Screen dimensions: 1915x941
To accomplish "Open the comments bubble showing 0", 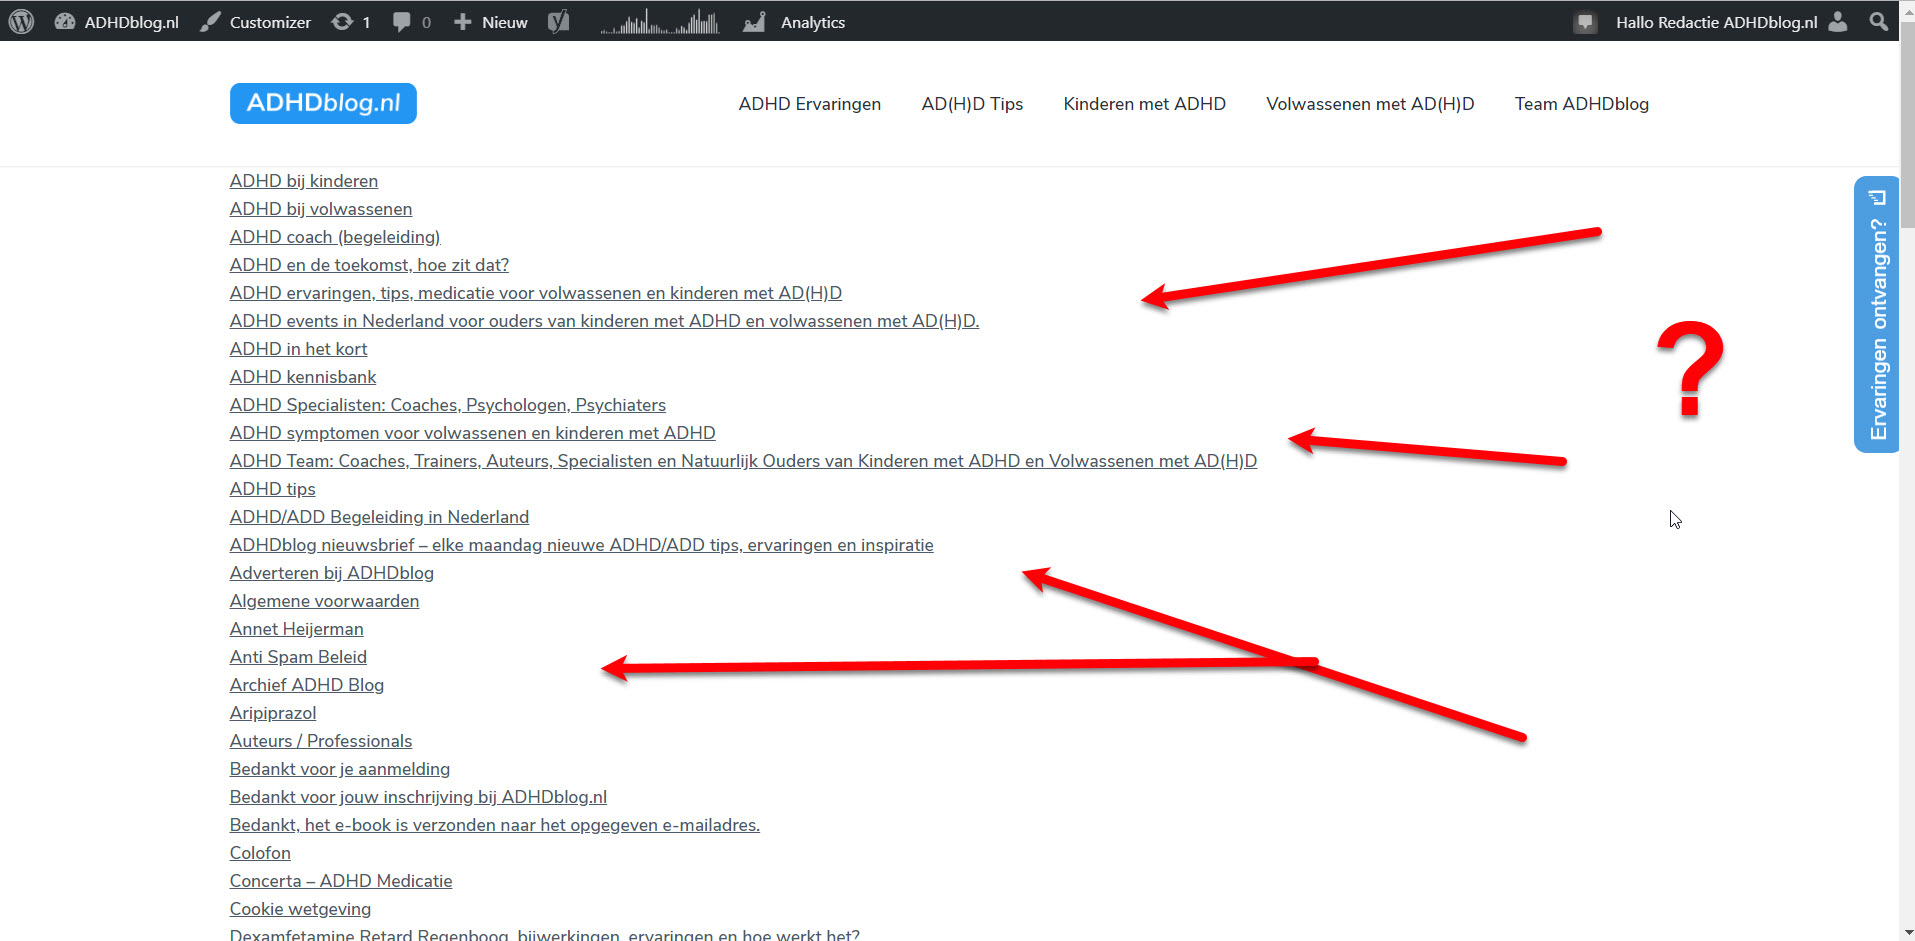I will tap(412, 21).
